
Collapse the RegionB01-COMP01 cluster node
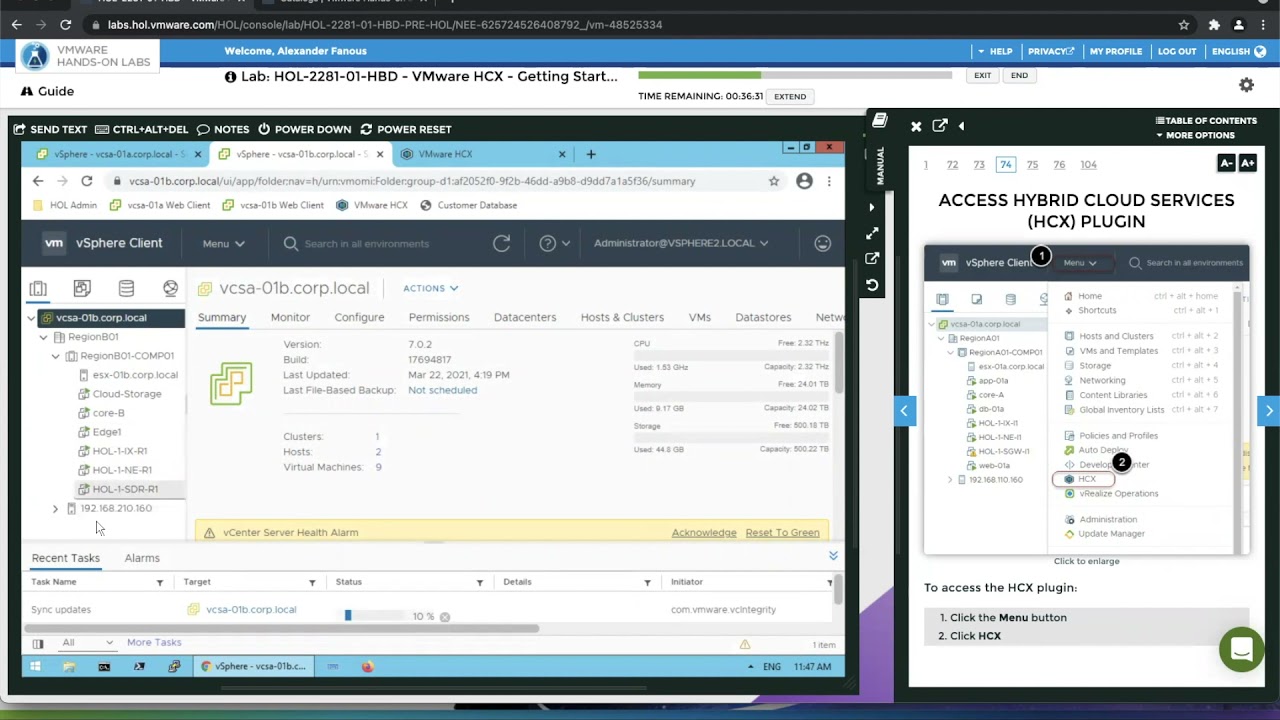coord(55,356)
